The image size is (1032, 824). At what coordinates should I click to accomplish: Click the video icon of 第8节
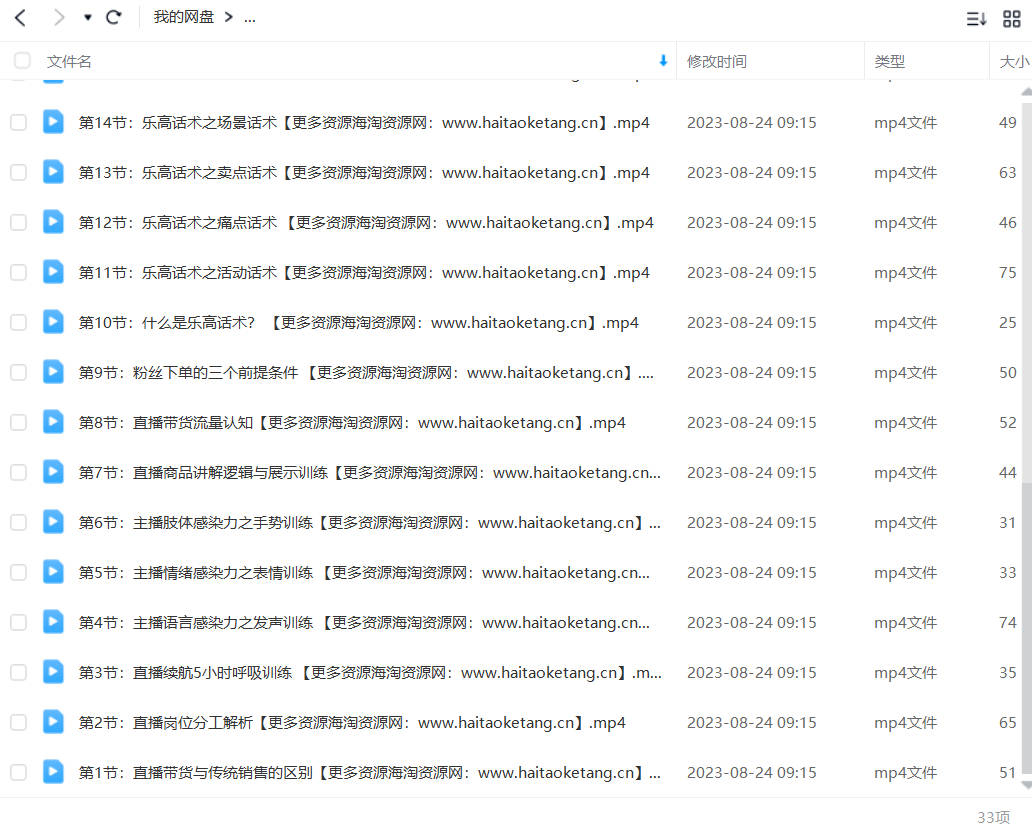click(x=53, y=422)
